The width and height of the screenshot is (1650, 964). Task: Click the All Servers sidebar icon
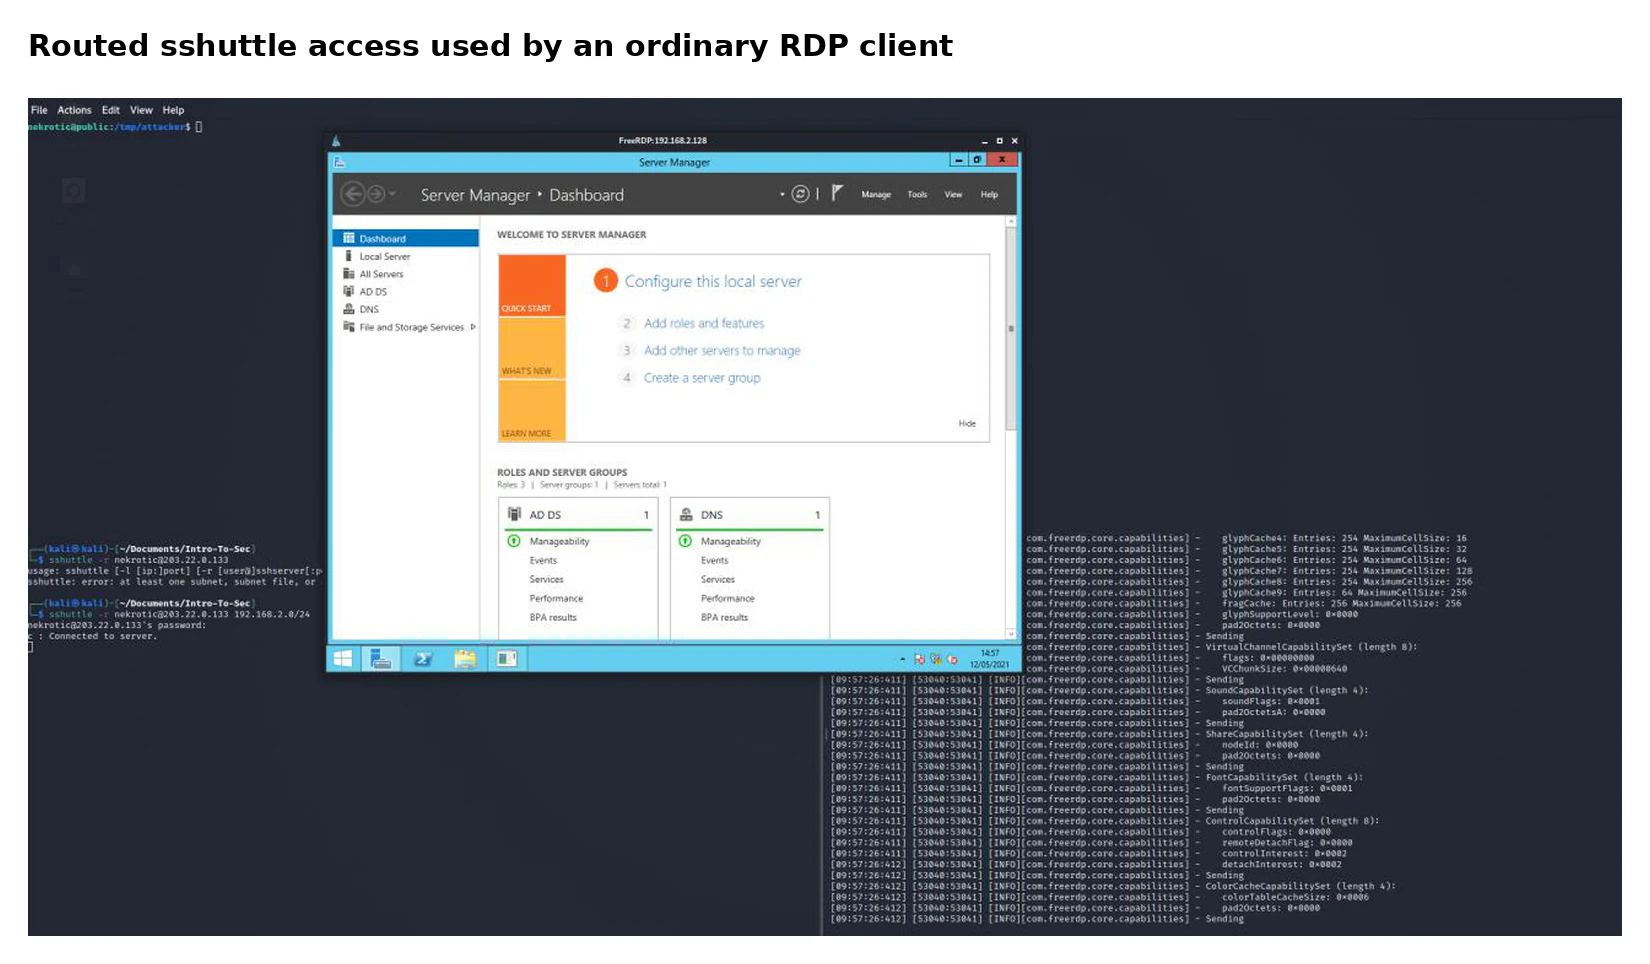[349, 274]
